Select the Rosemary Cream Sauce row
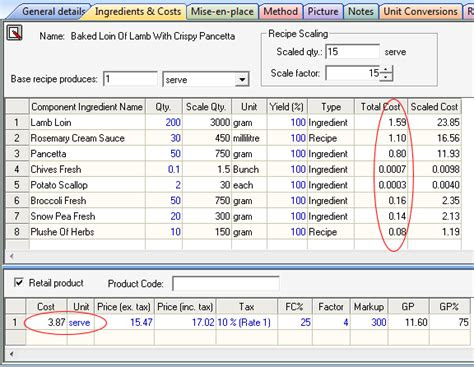 point(233,138)
